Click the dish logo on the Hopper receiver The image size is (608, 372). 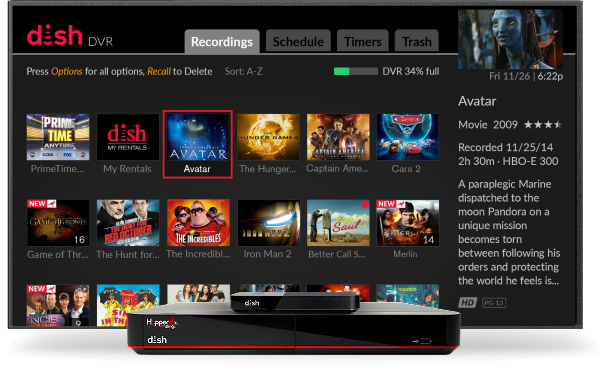click(x=157, y=340)
